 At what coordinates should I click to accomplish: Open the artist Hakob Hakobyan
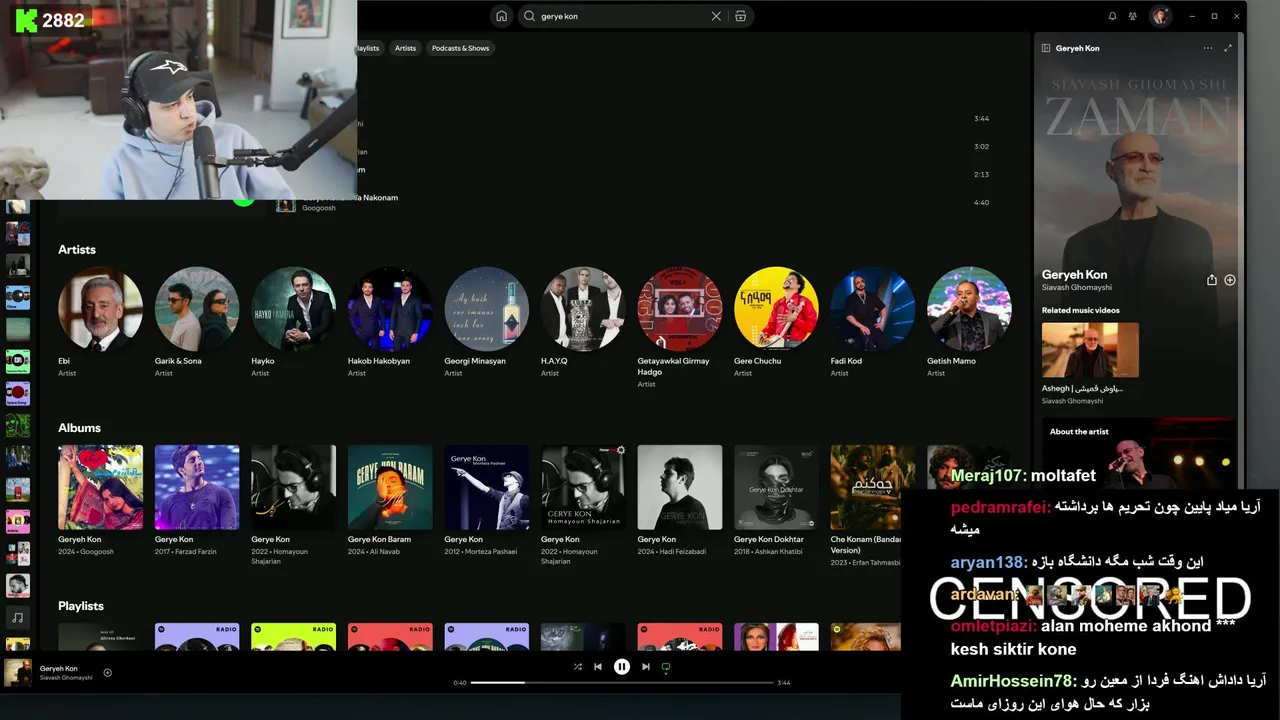click(390, 308)
